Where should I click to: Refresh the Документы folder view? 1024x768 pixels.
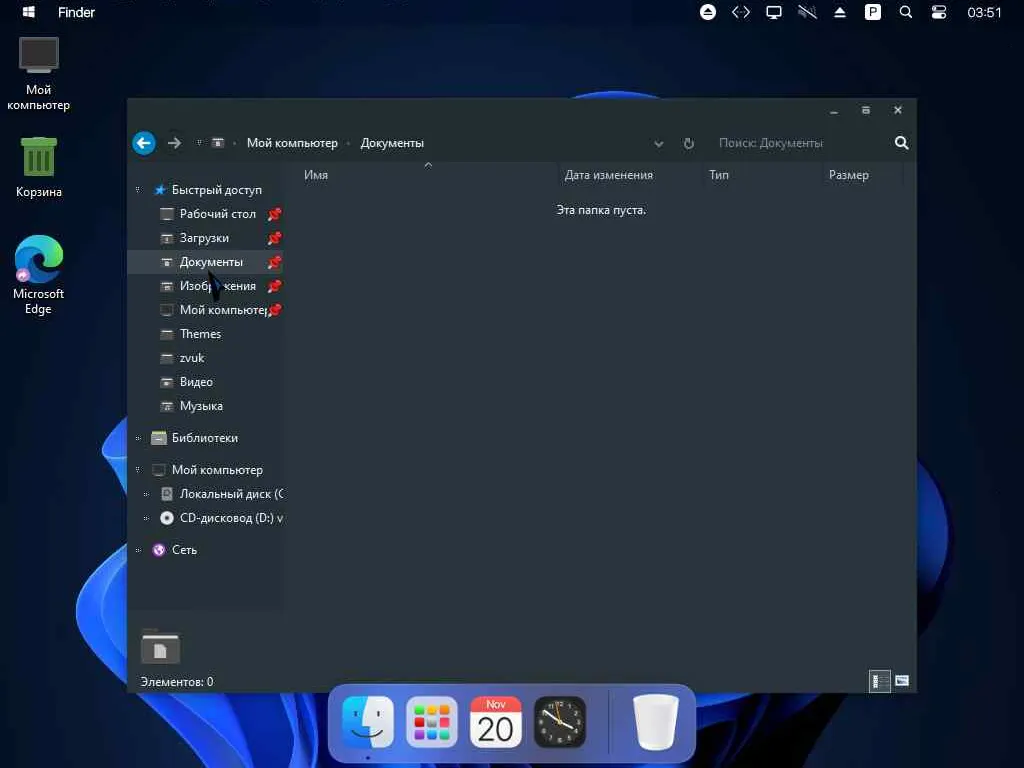point(688,143)
